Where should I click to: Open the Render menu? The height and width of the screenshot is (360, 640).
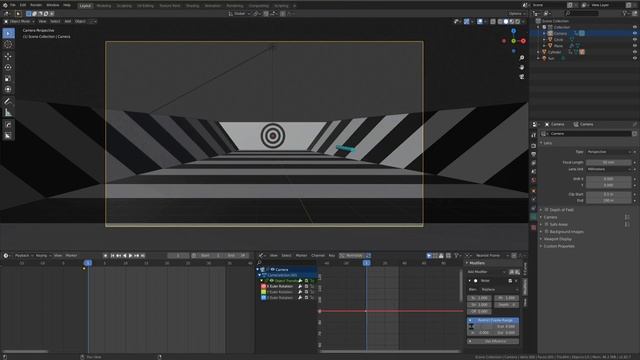click(x=36, y=5)
